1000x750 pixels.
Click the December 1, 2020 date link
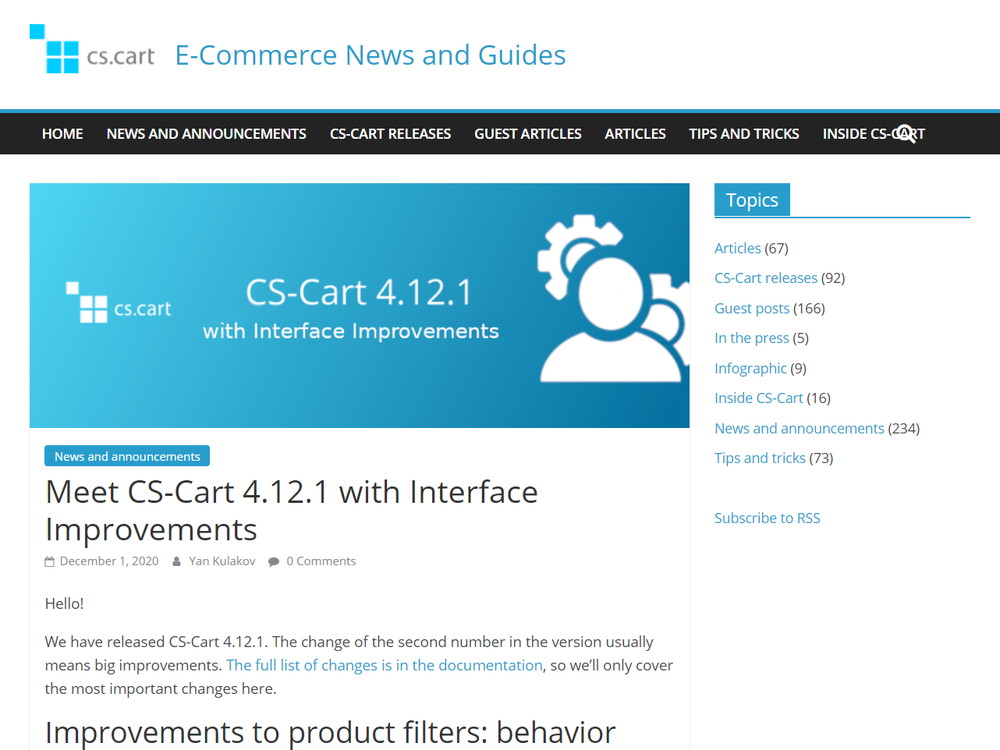click(109, 561)
